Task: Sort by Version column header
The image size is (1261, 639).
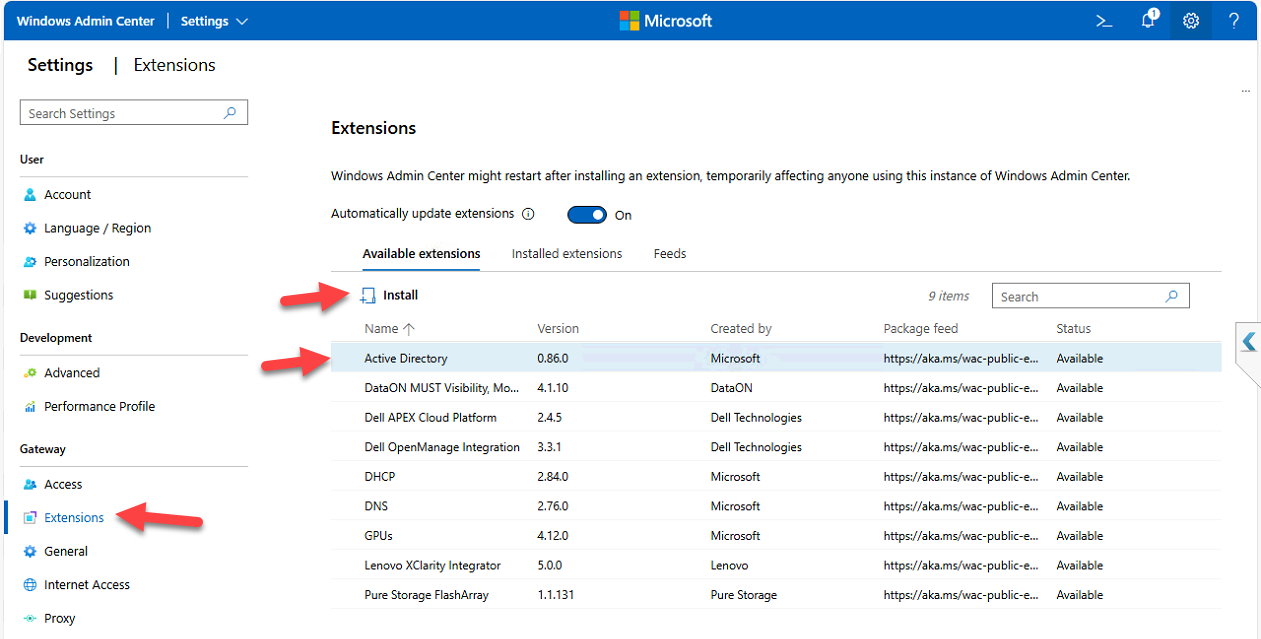Action: coord(558,329)
